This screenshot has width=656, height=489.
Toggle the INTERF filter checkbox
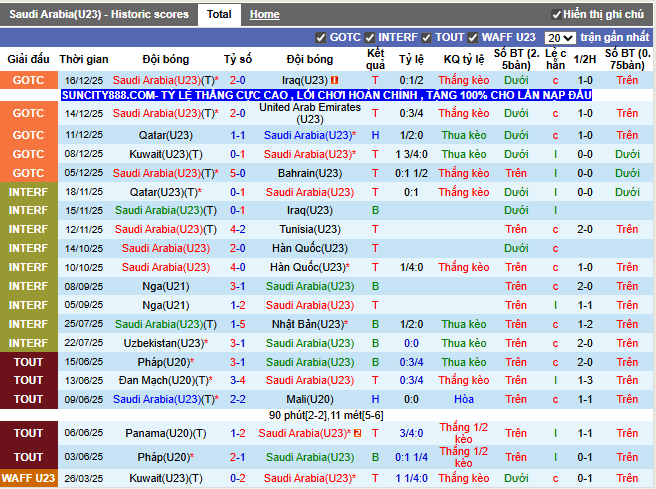[x=369, y=38]
